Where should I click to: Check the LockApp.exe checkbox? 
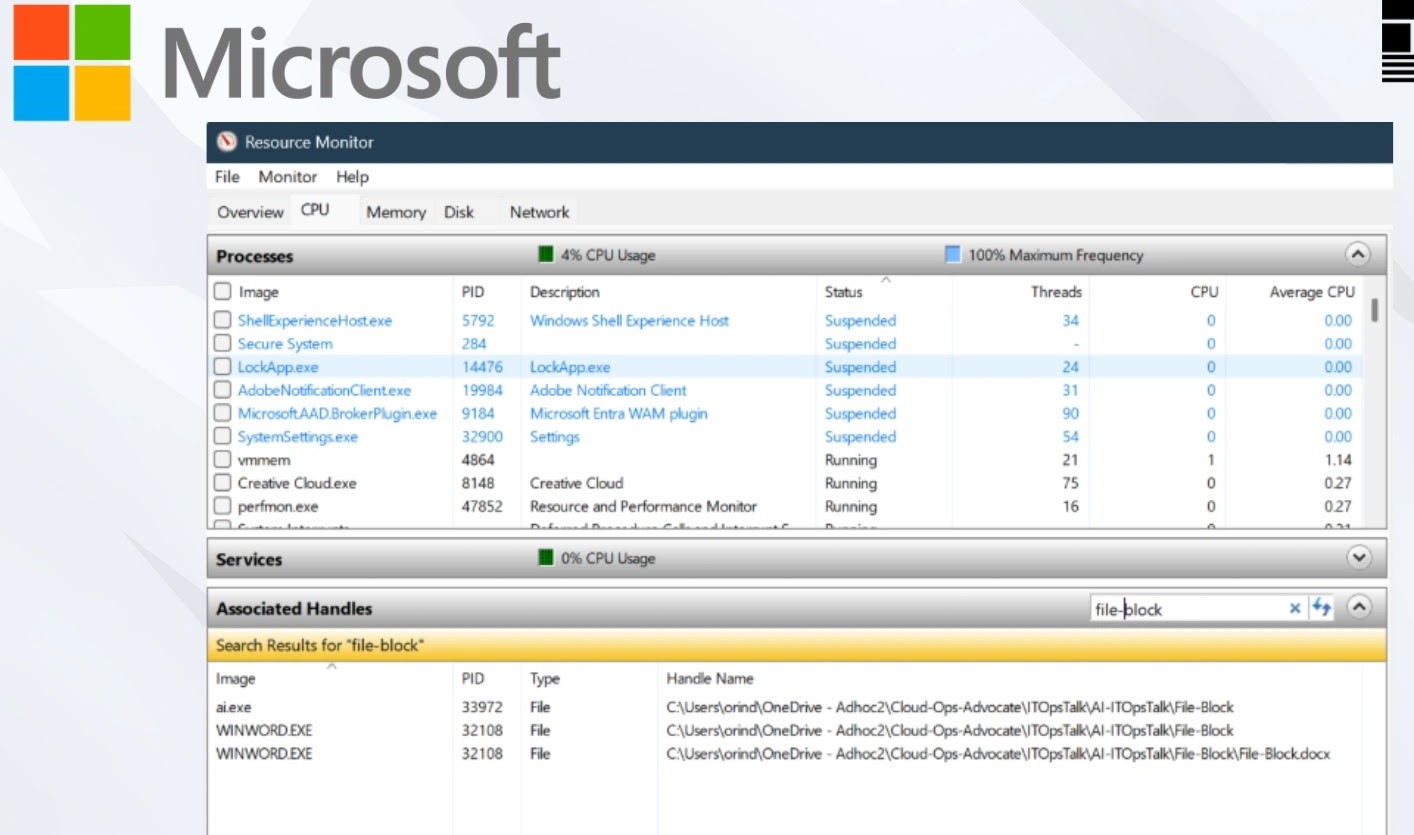pyautogui.click(x=223, y=367)
